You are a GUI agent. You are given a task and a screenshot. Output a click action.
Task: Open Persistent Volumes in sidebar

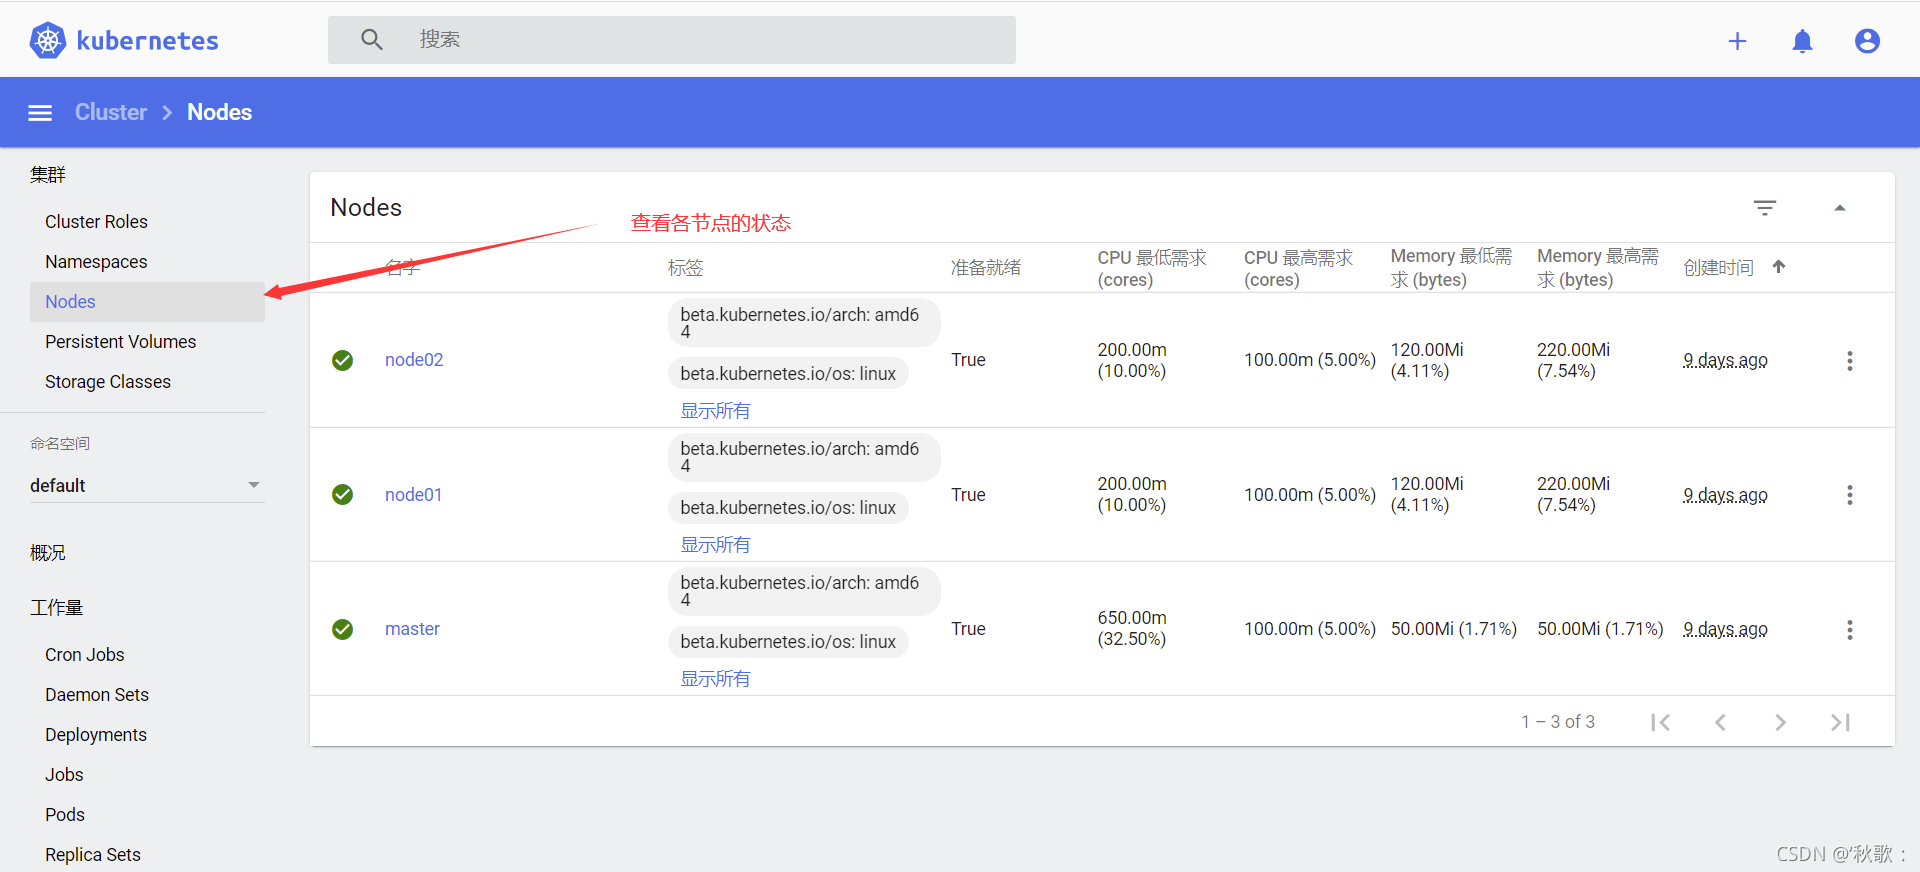[121, 342]
